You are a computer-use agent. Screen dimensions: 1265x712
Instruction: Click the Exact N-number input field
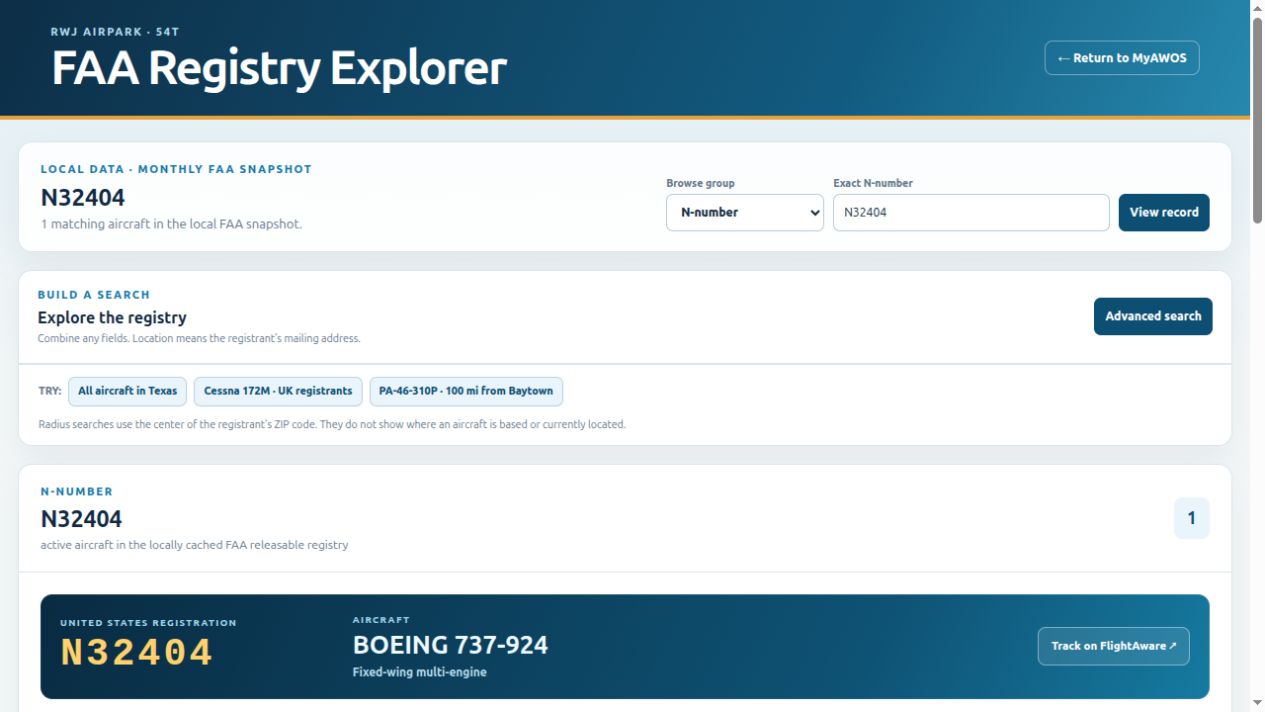[x=971, y=212]
